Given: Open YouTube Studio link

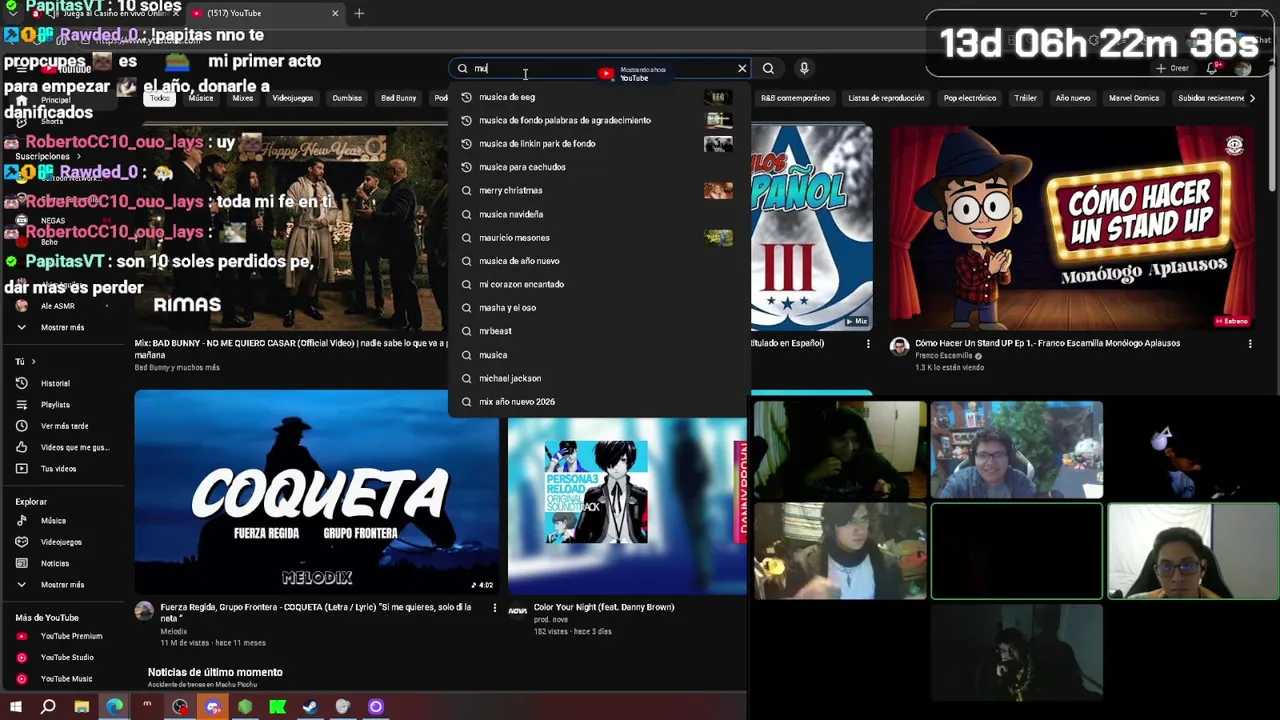Looking at the screenshot, I should [65, 657].
